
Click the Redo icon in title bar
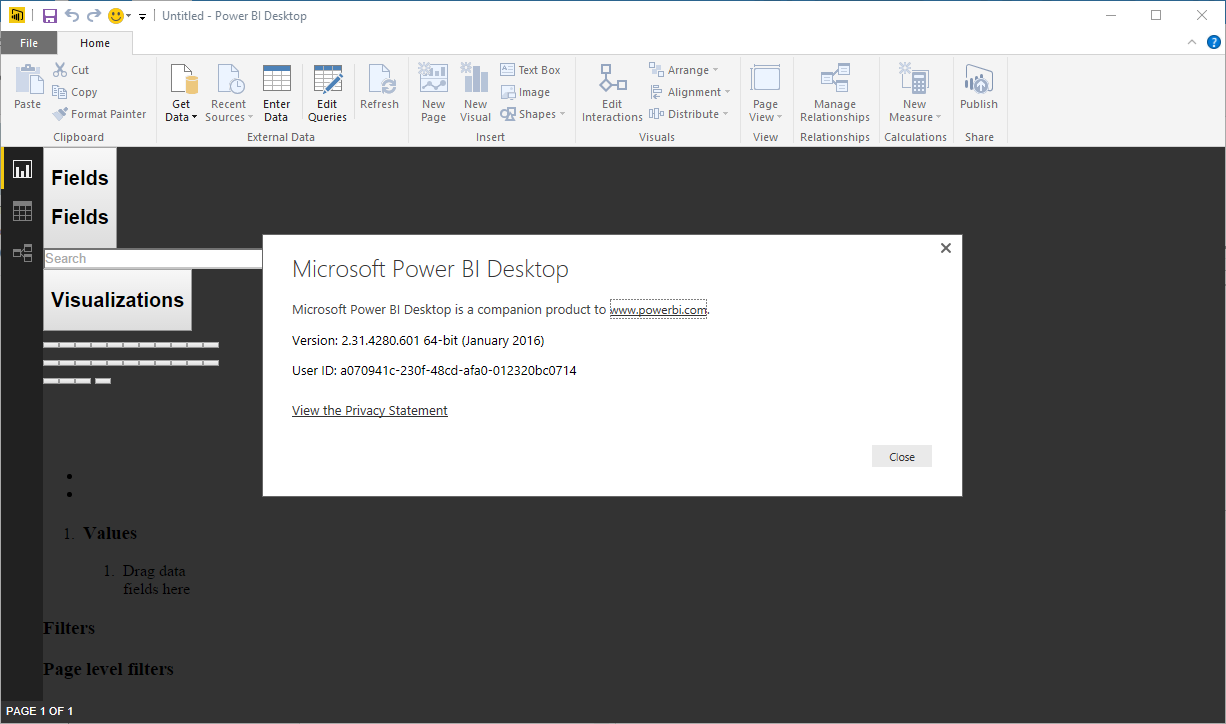coord(94,15)
